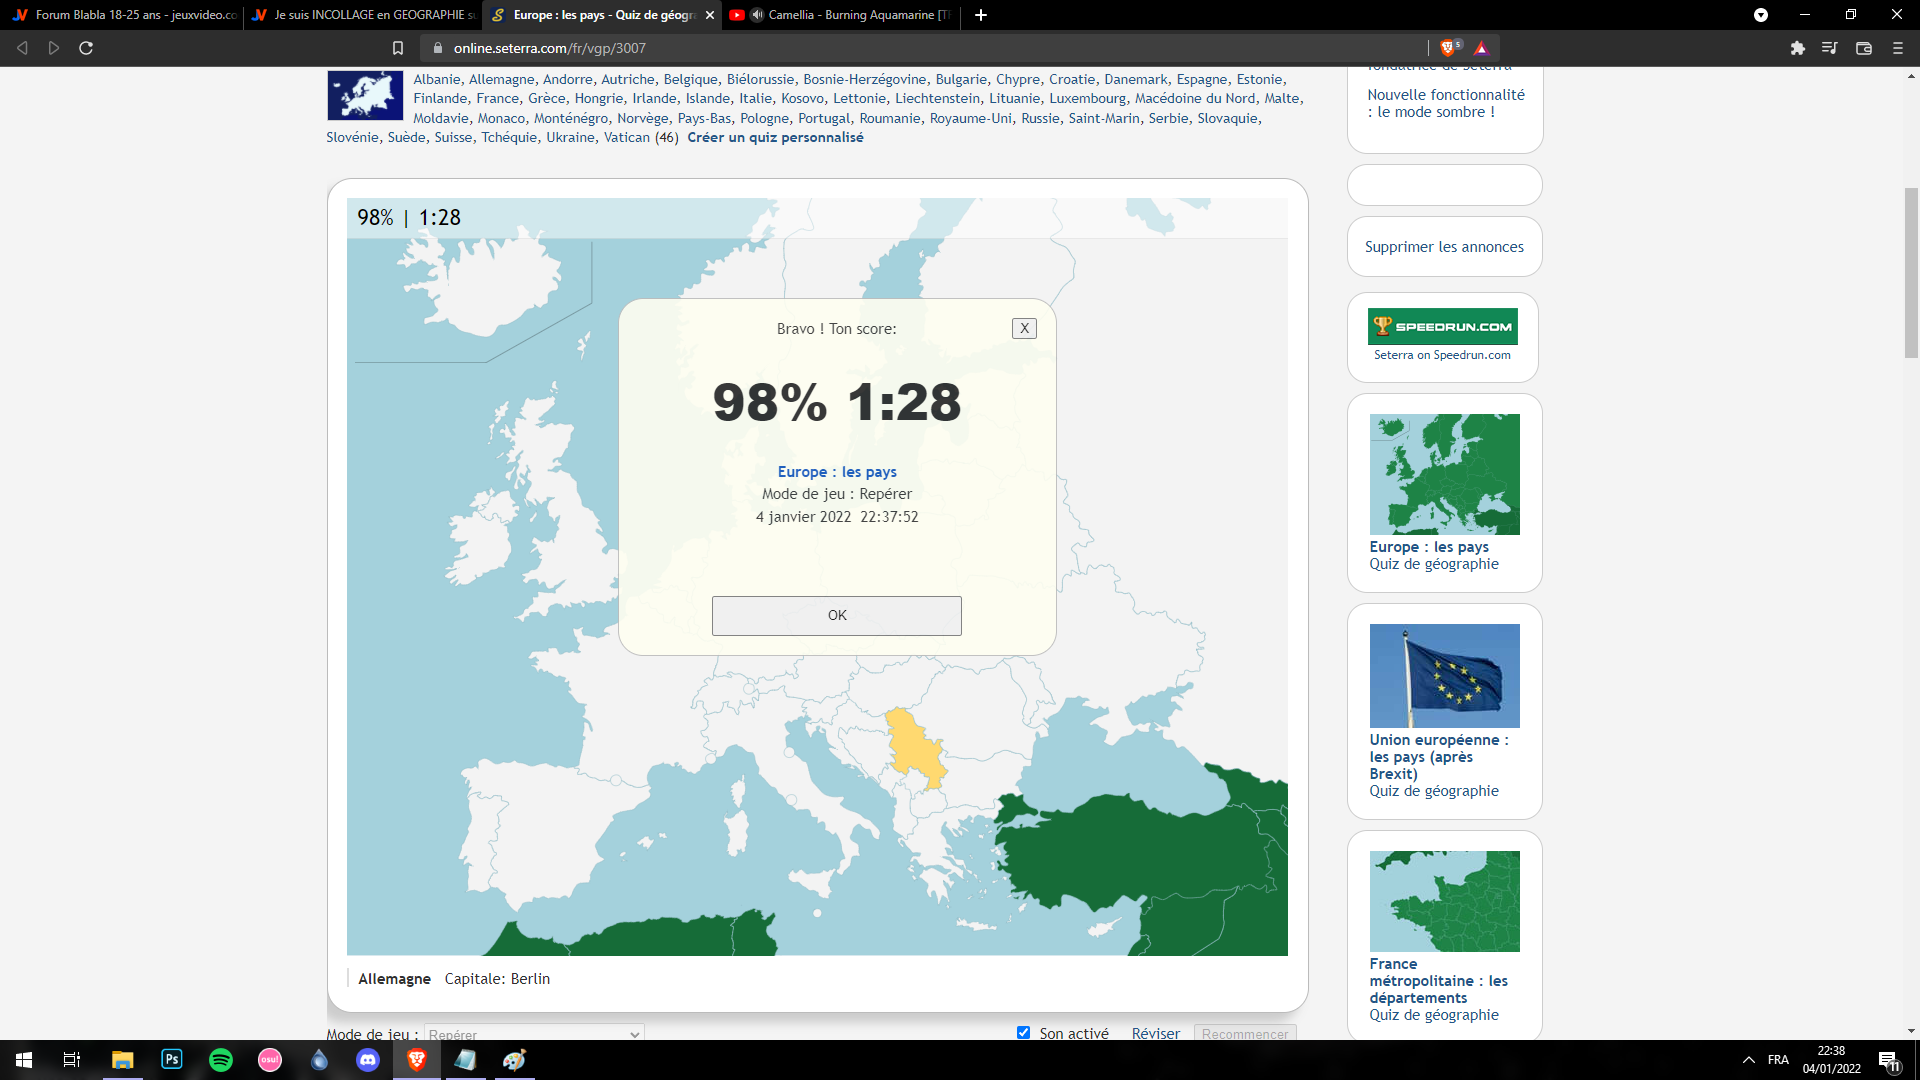Image resolution: width=1920 pixels, height=1080 pixels.
Task: Open the Windows Start menu
Action: pyautogui.click(x=24, y=1060)
